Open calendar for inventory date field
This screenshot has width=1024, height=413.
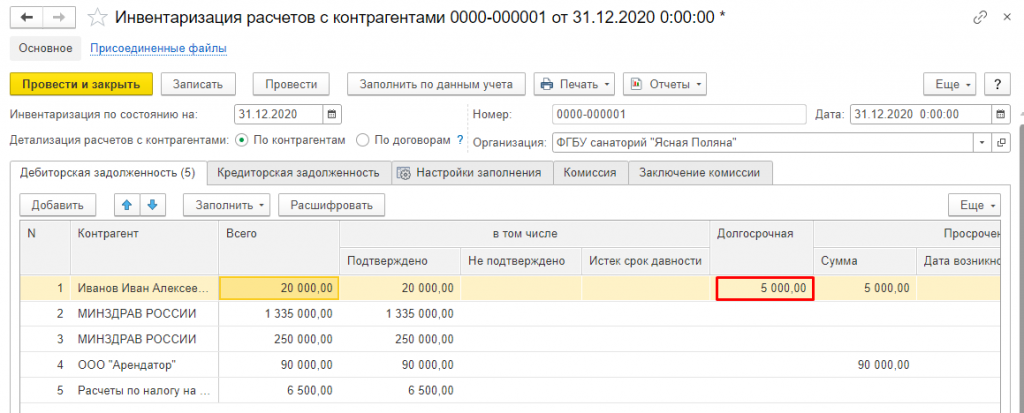pyautogui.click(x=333, y=114)
